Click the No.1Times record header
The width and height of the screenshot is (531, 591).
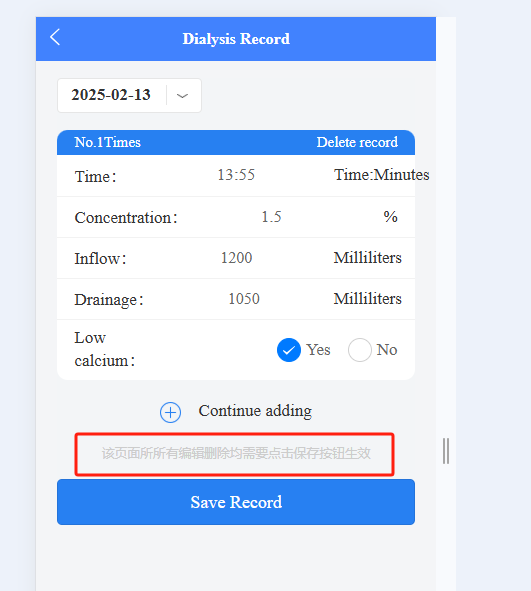107,142
